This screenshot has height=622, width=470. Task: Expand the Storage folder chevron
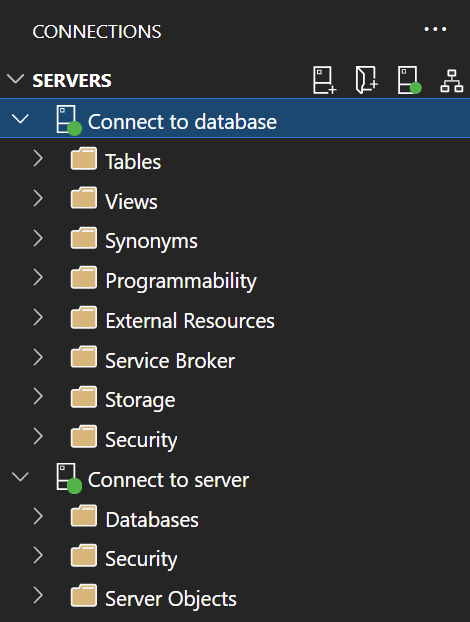tap(38, 397)
